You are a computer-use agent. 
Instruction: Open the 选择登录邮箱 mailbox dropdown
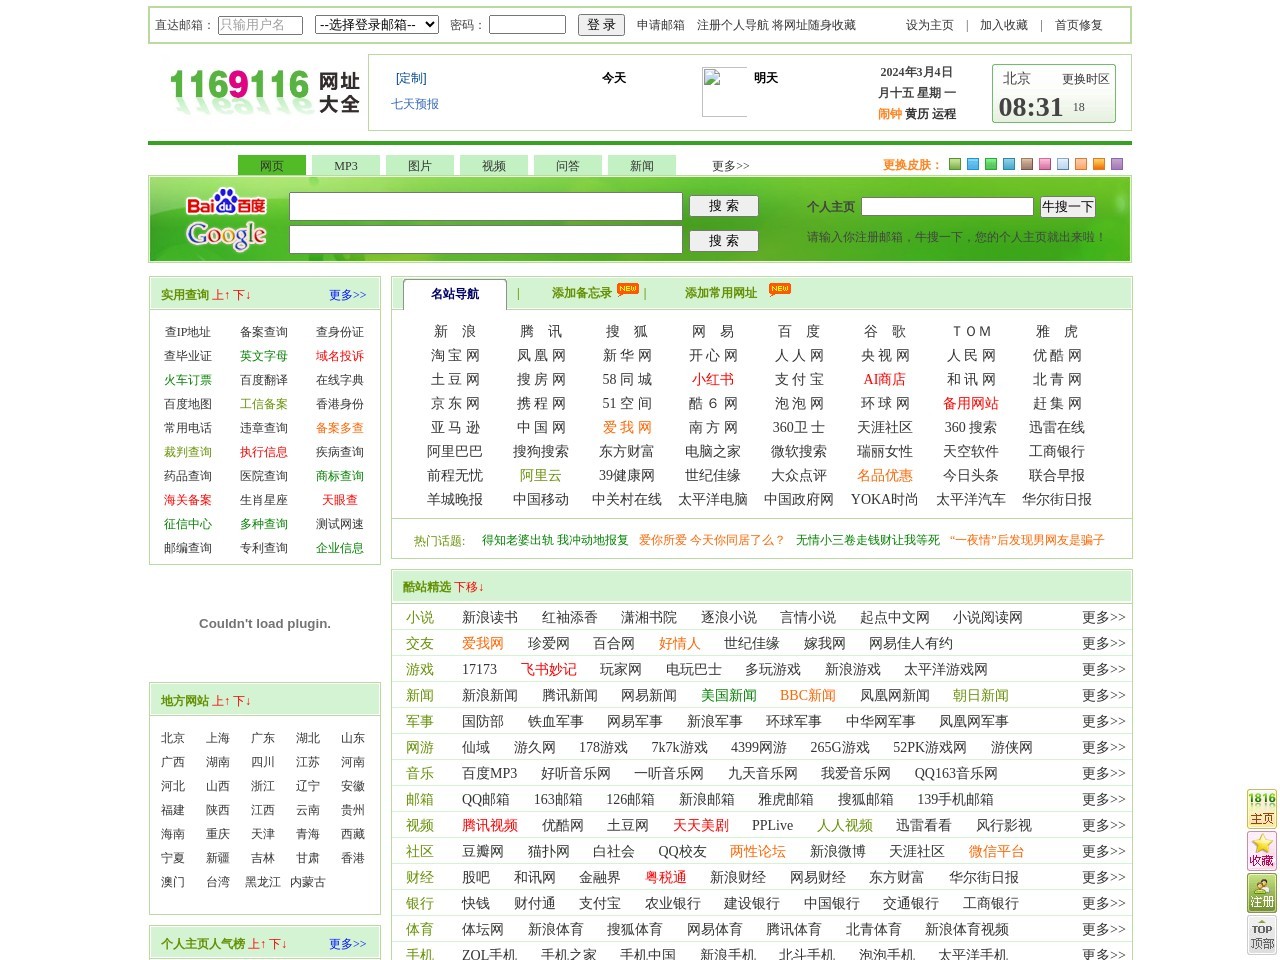(x=377, y=25)
